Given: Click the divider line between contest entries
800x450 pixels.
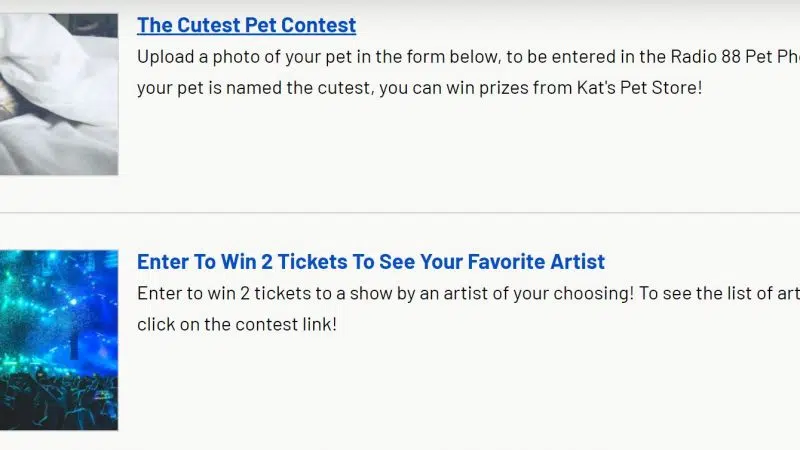Looking at the screenshot, I should 400,213.
